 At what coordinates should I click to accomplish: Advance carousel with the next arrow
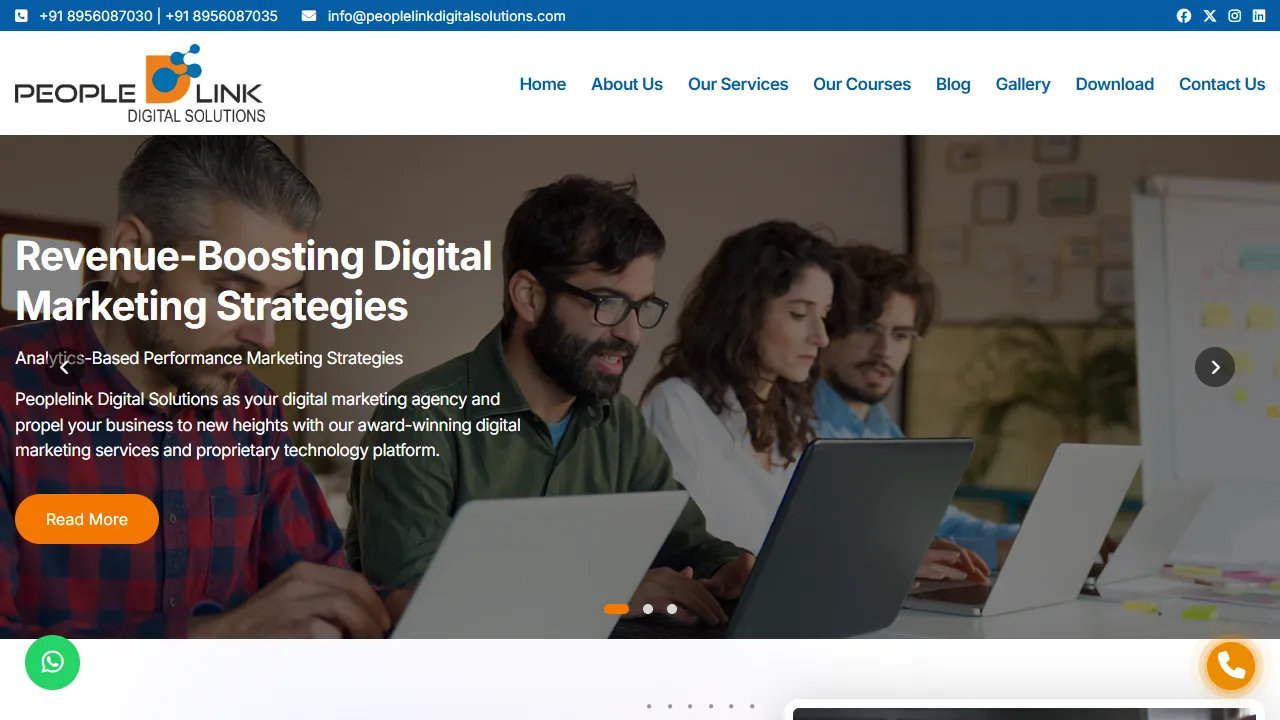click(1214, 367)
